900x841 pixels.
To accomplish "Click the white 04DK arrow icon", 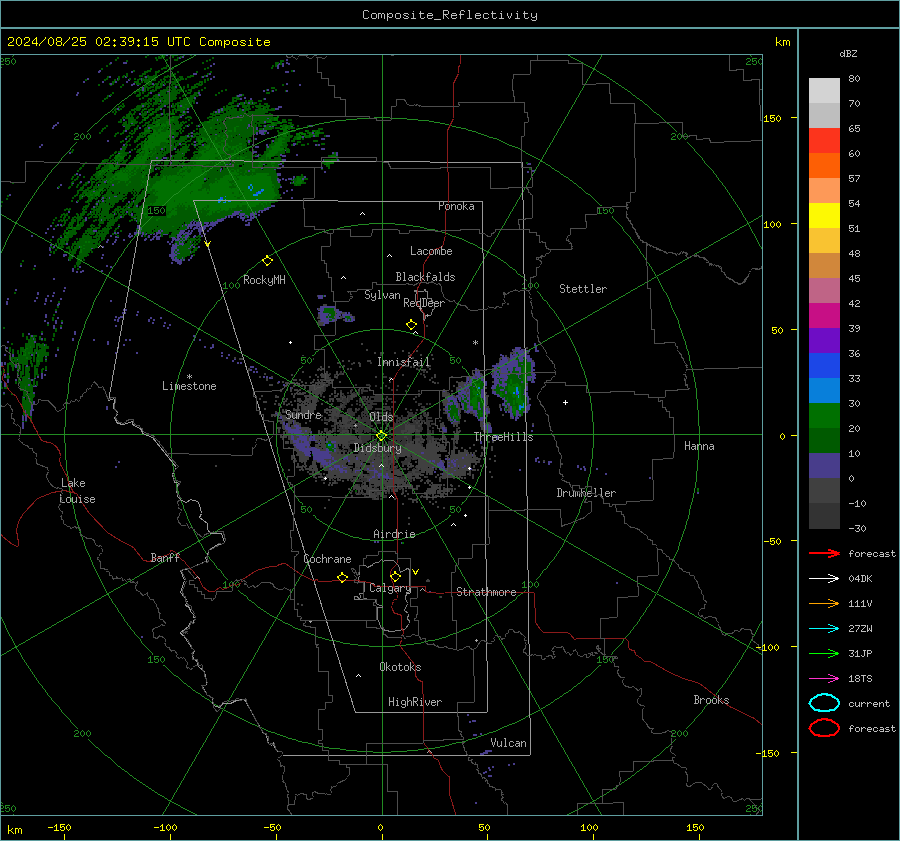I will (824, 579).
